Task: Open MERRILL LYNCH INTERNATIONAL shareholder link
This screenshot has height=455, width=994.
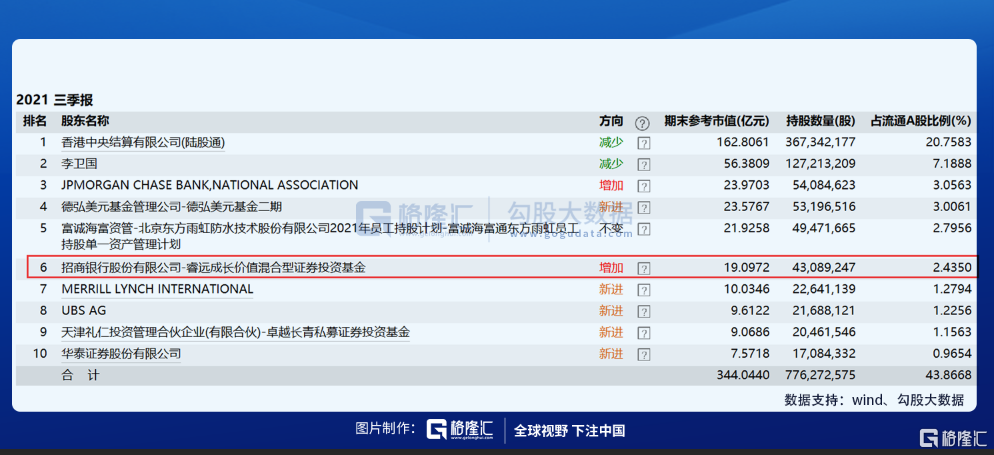Action: (x=157, y=289)
